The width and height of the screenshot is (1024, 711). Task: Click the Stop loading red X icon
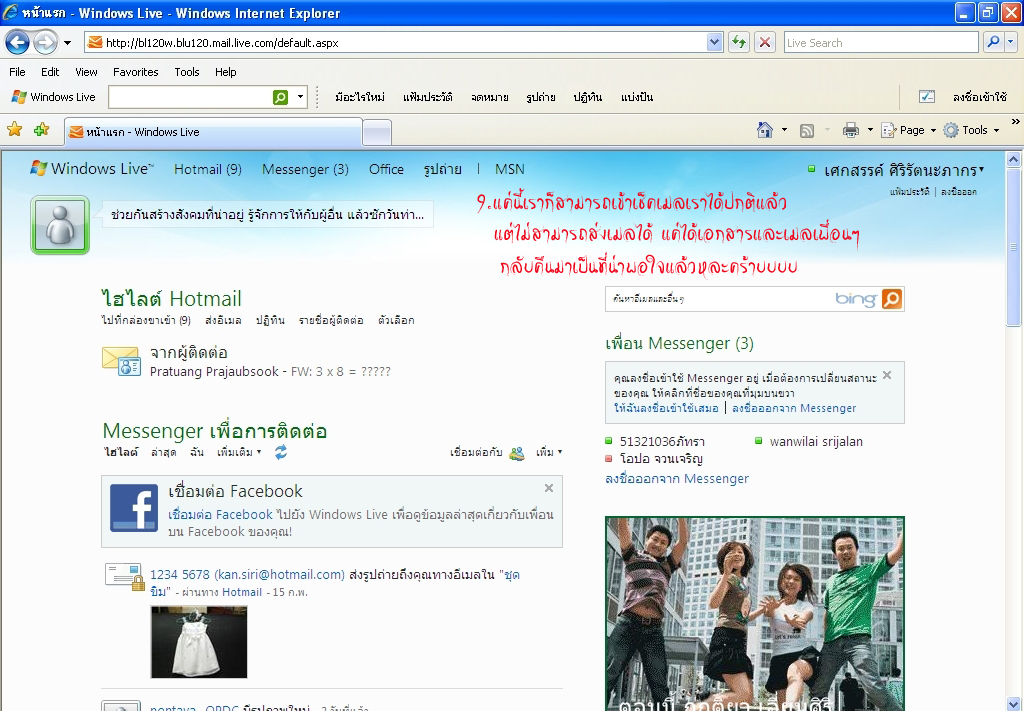[x=765, y=43]
